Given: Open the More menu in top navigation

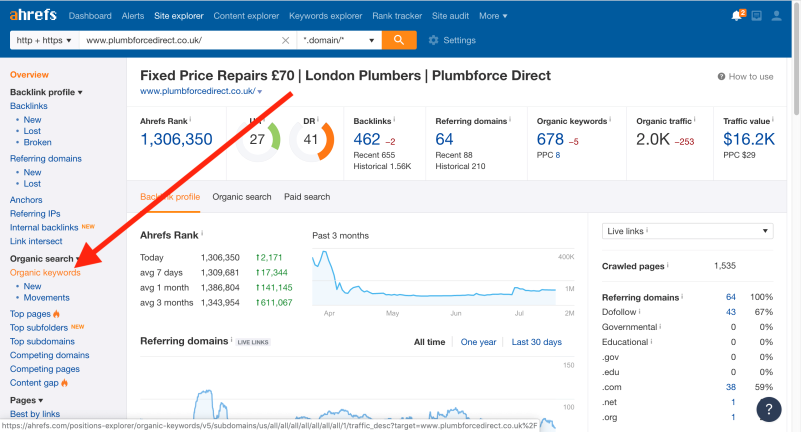Looking at the screenshot, I should (x=493, y=16).
